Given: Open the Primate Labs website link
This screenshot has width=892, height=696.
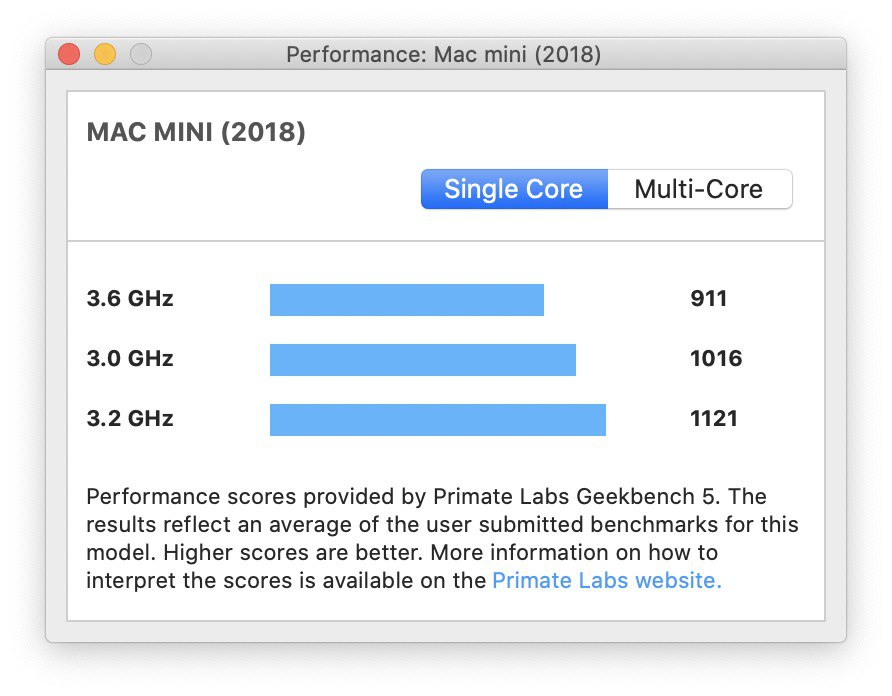Looking at the screenshot, I should 606,580.
